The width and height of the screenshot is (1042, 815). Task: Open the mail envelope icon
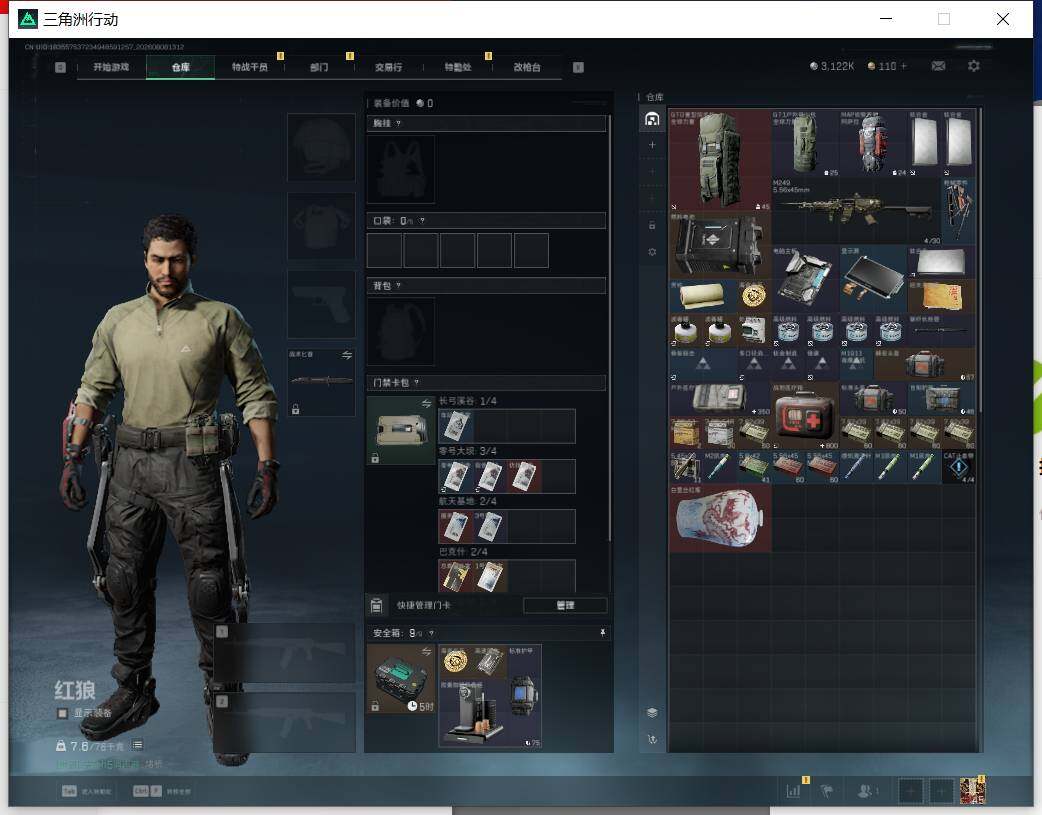(938, 66)
